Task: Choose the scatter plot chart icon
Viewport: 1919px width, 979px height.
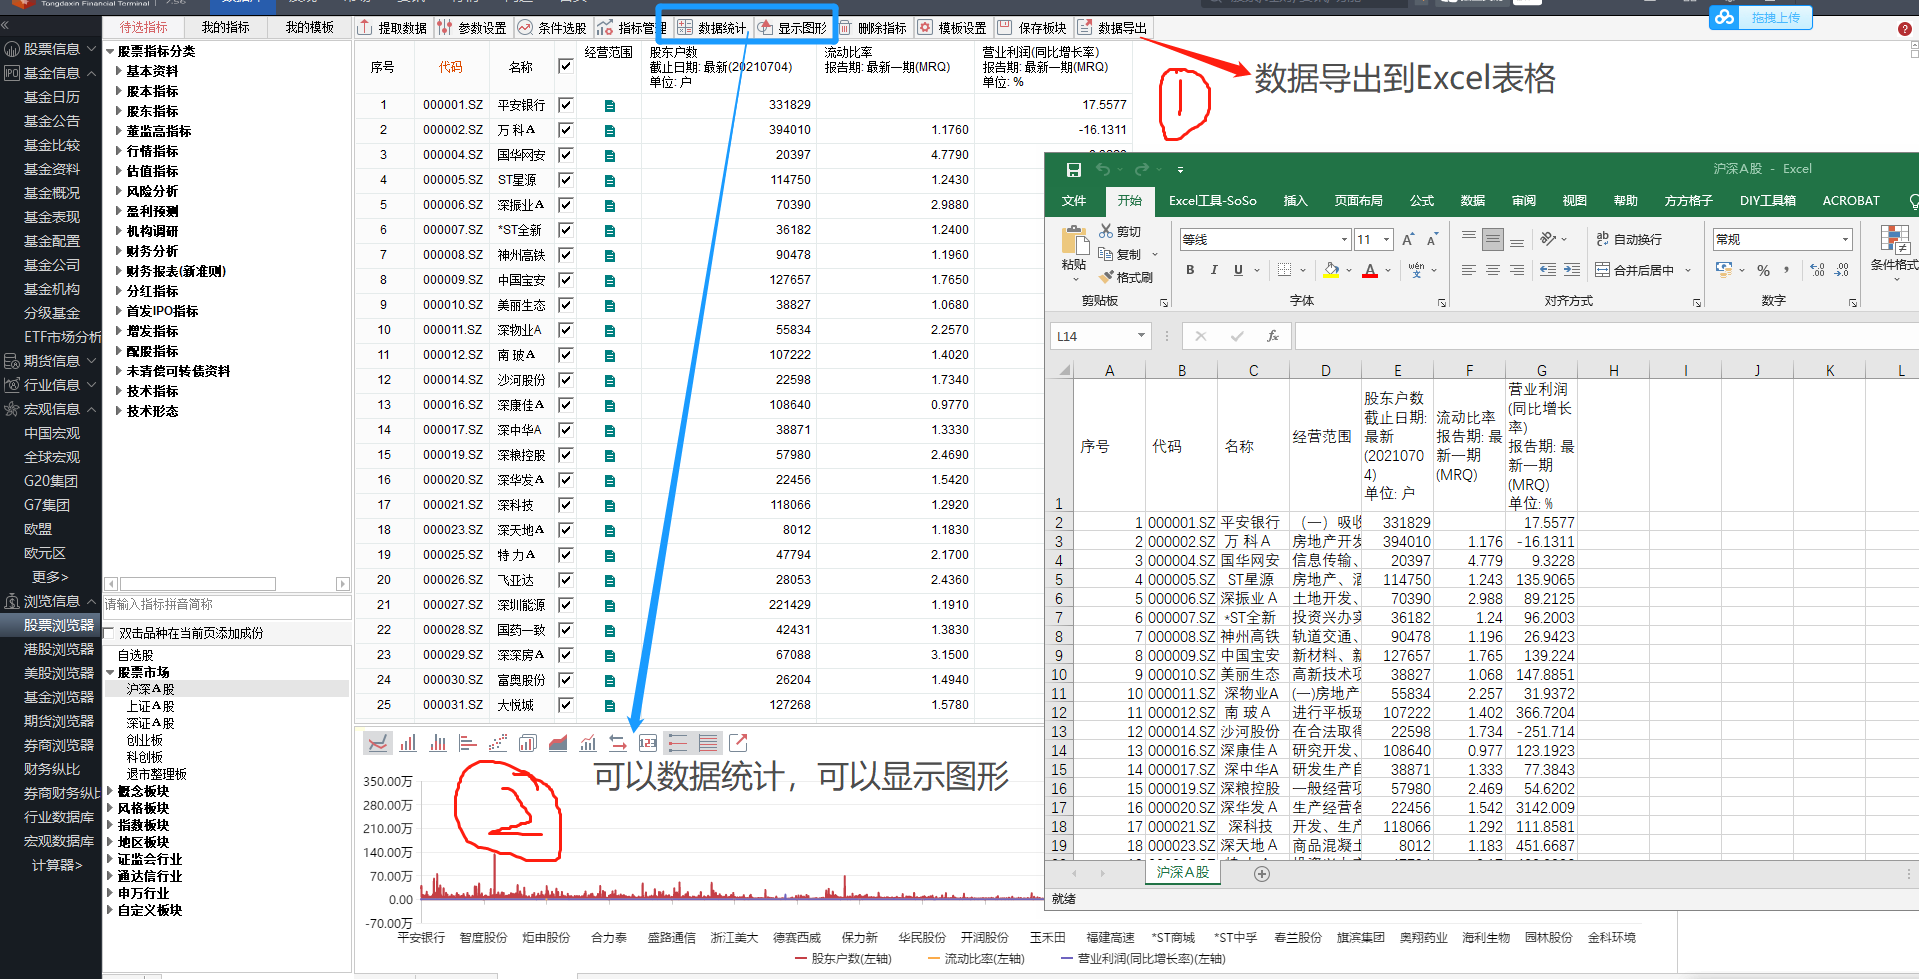Action: (498, 743)
